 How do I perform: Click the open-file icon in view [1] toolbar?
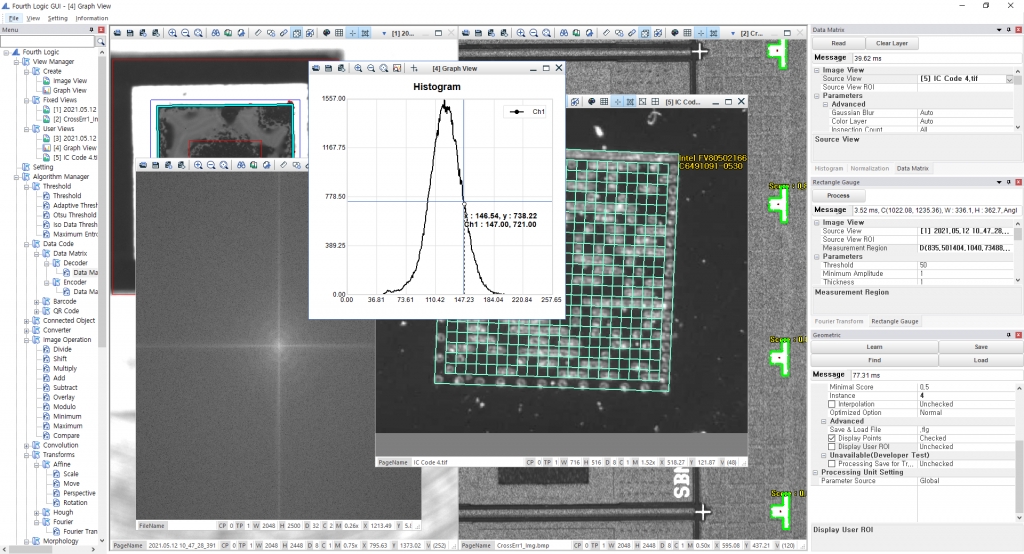click(x=118, y=33)
